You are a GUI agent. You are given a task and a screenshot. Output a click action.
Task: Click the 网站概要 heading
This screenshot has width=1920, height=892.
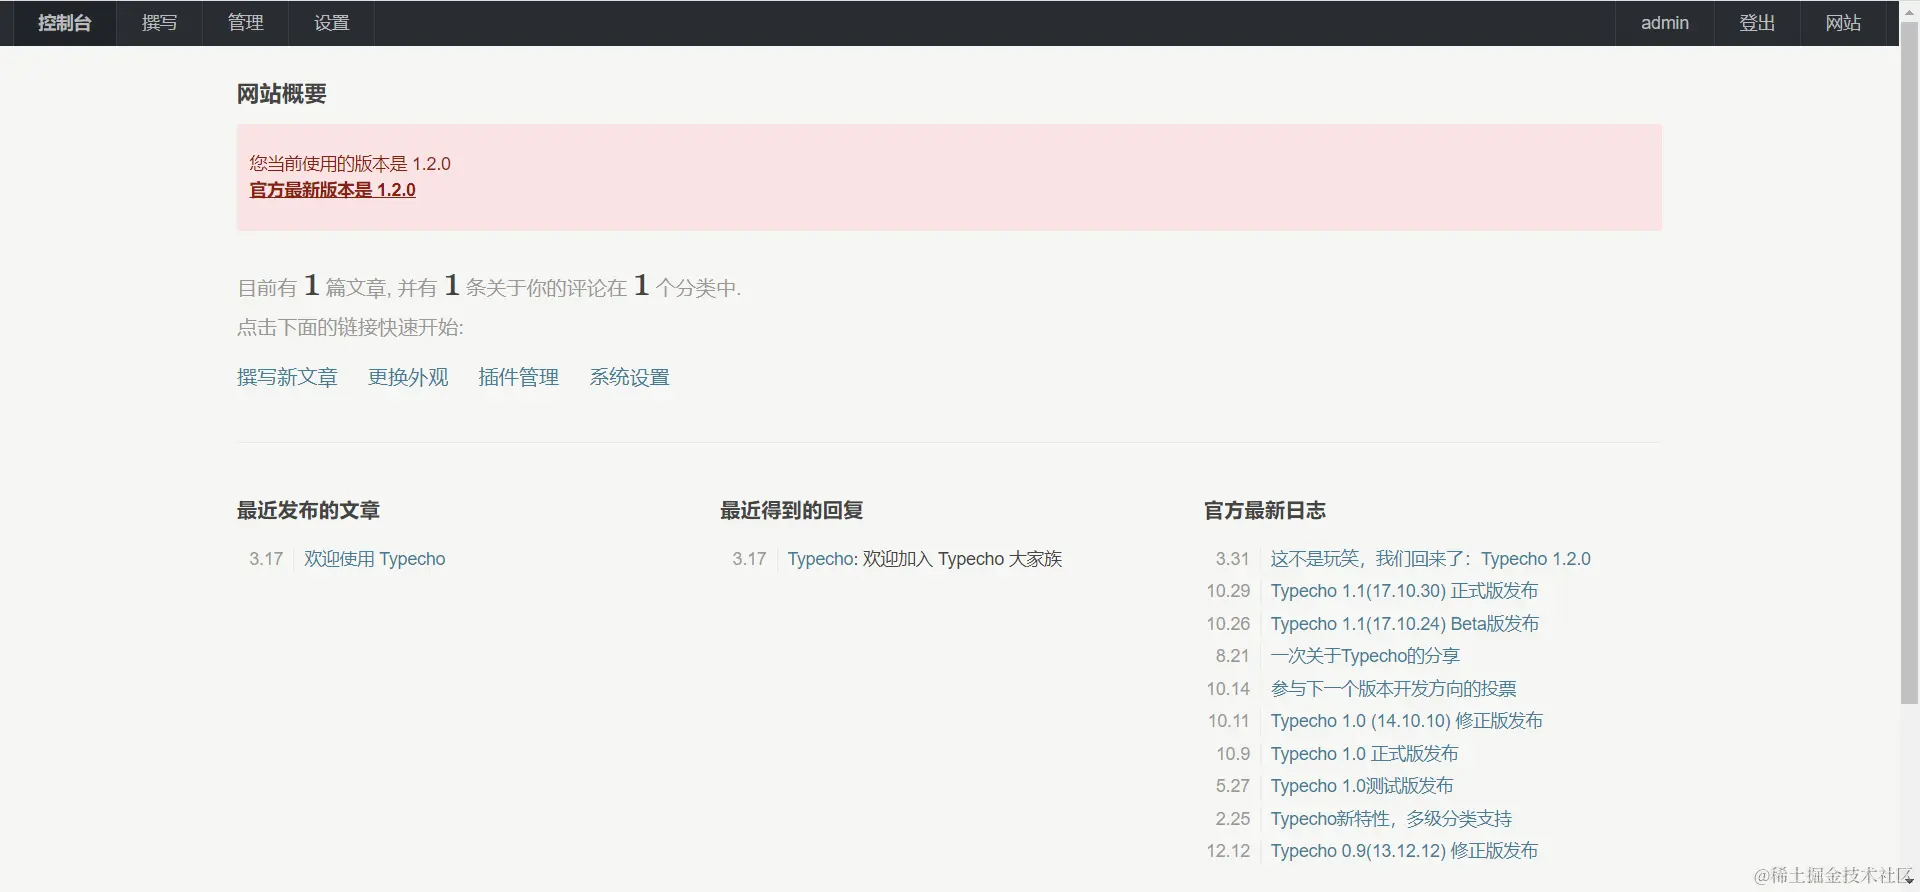click(x=282, y=94)
